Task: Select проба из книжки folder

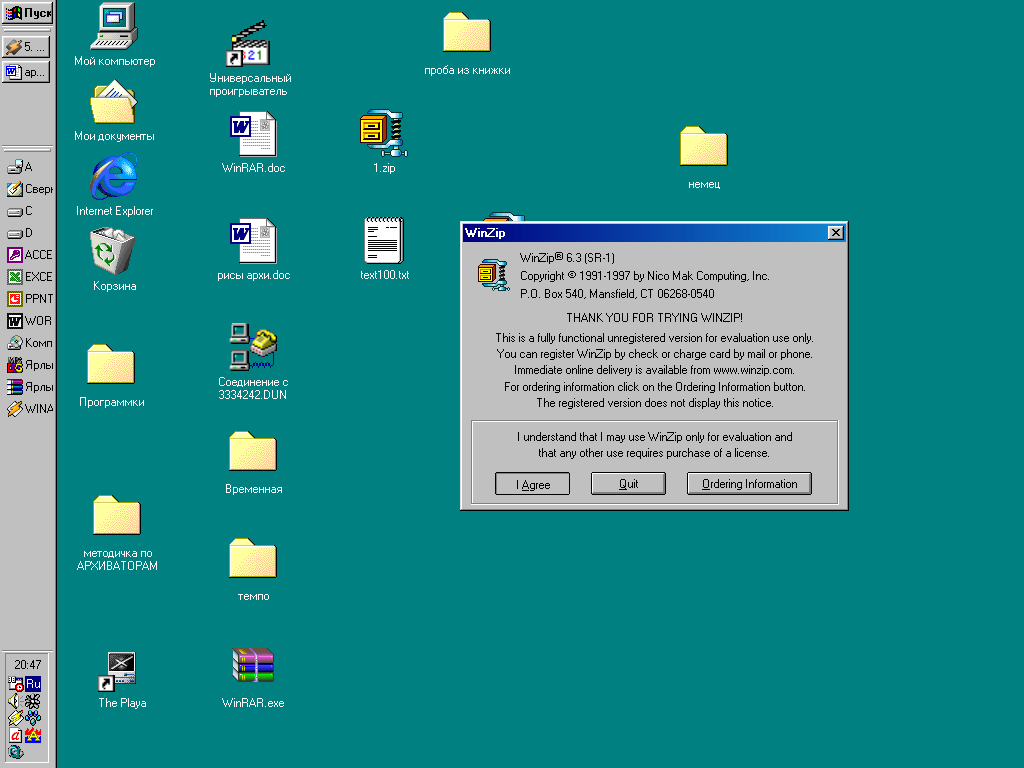Action: pyautogui.click(x=467, y=44)
